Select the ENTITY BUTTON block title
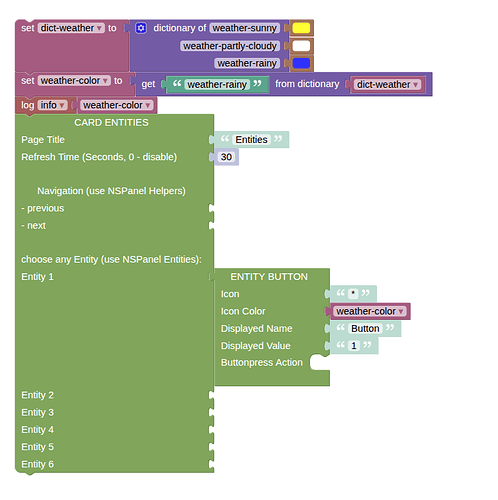The height and width of the screenshot is (500, 498). [x=269, y=277]
